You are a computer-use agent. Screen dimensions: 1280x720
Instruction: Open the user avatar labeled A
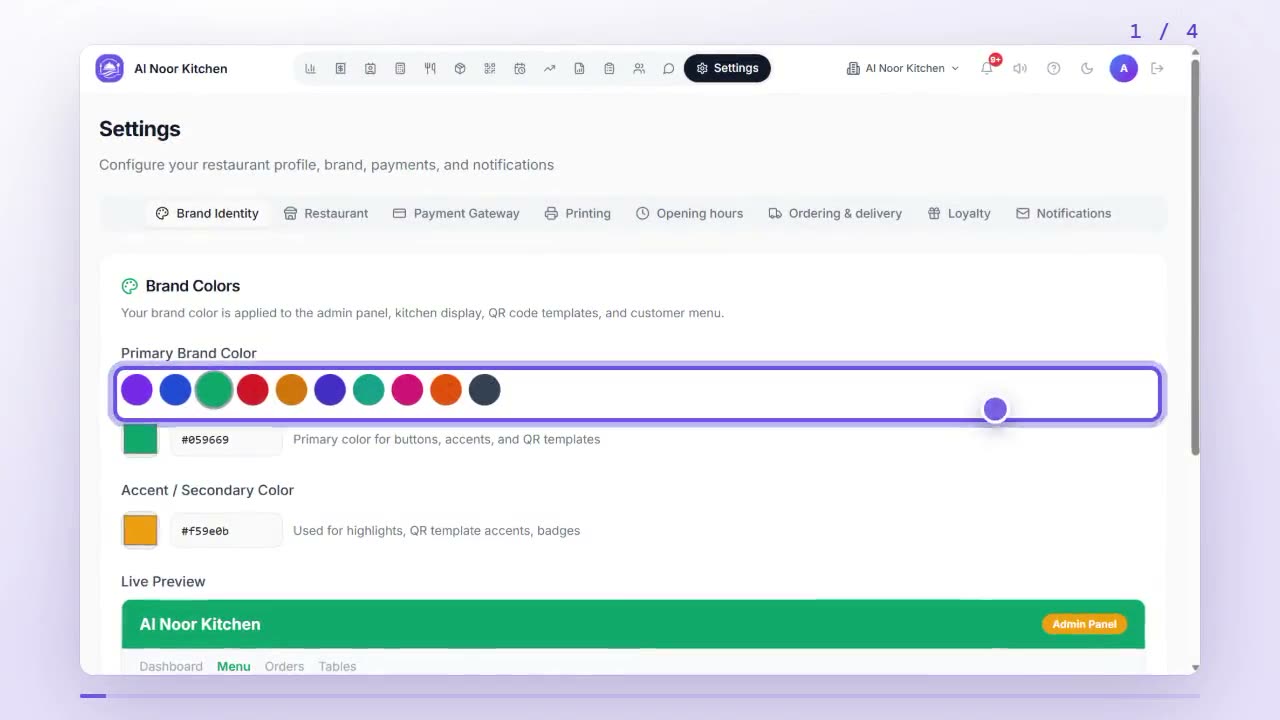(x=1123, y=69)
